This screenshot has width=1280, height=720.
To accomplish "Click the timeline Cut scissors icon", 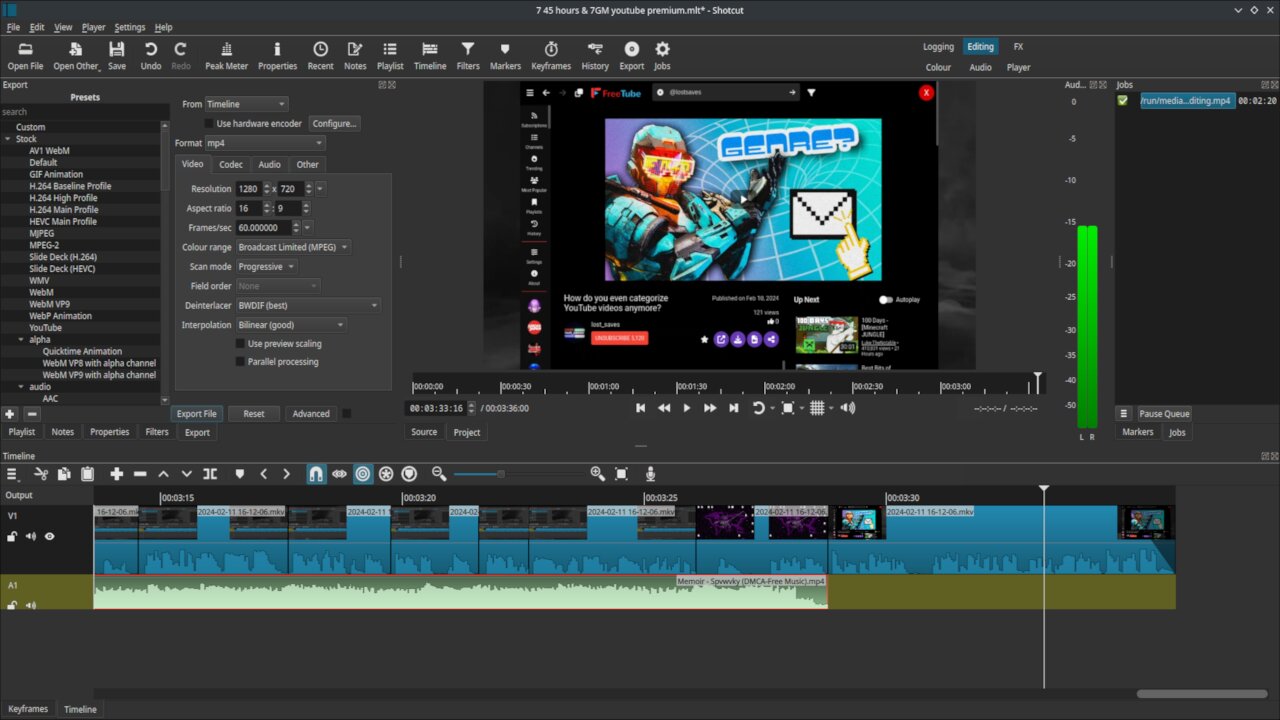I will pyautogui.click(x=41, y=474).
